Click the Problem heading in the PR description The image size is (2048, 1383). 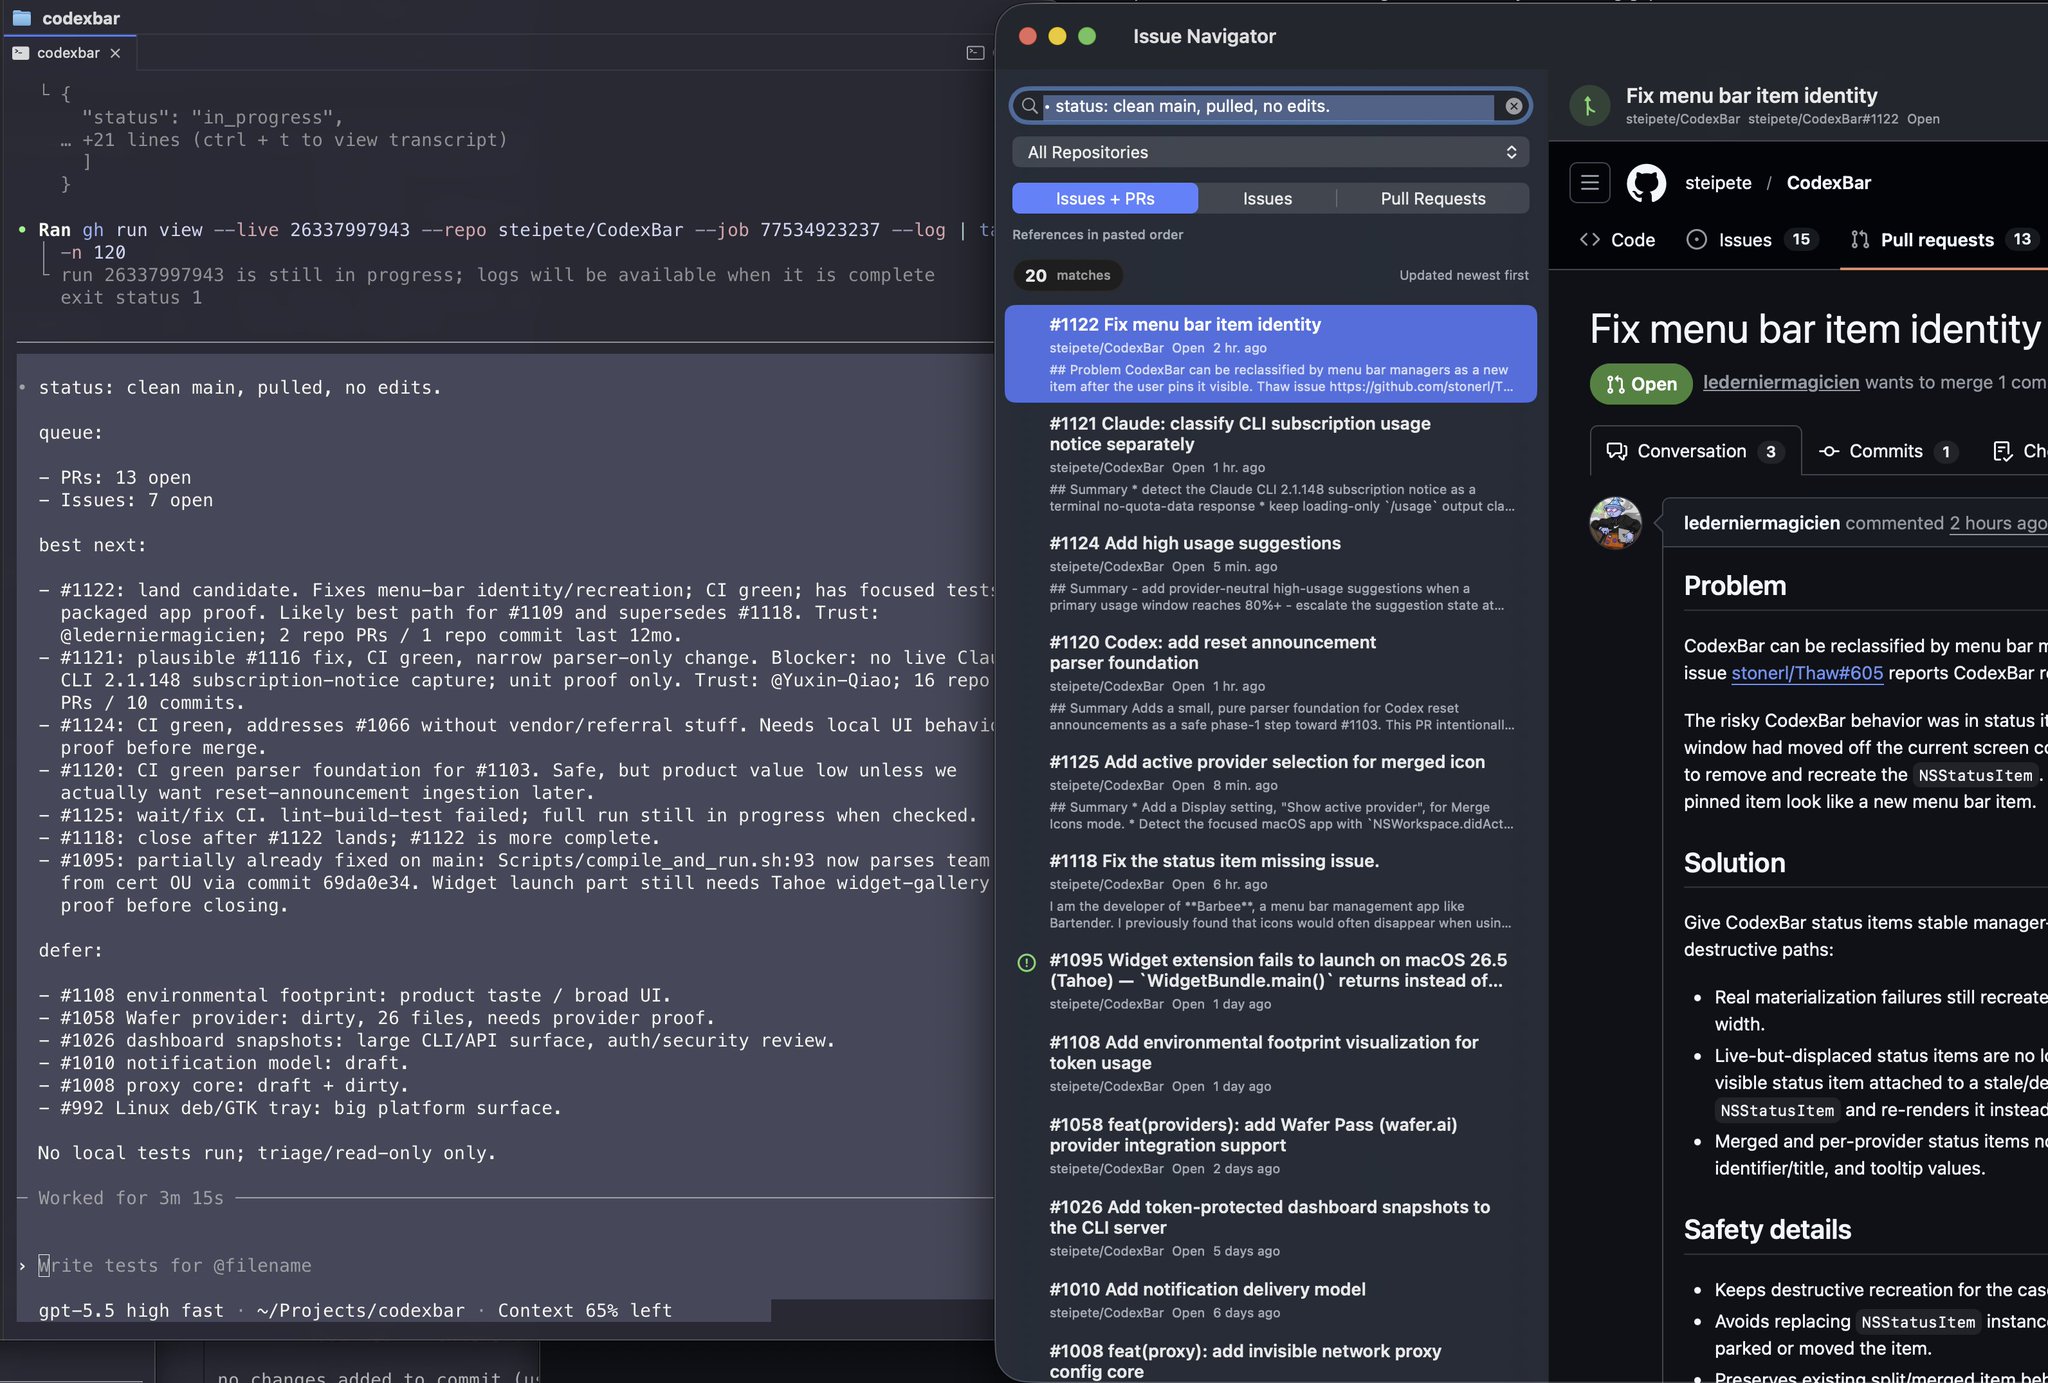(1734, 586)
